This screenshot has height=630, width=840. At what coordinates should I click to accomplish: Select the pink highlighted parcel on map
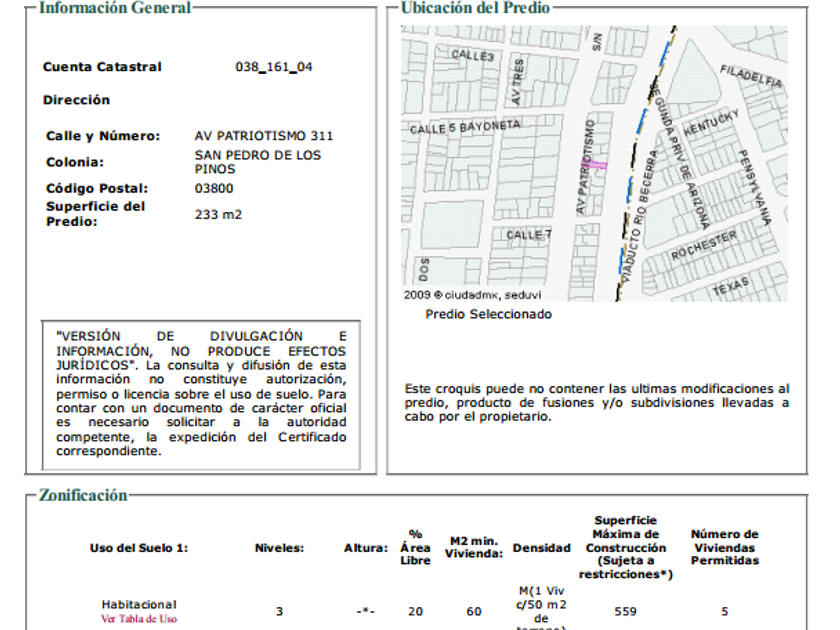(595, 164)
